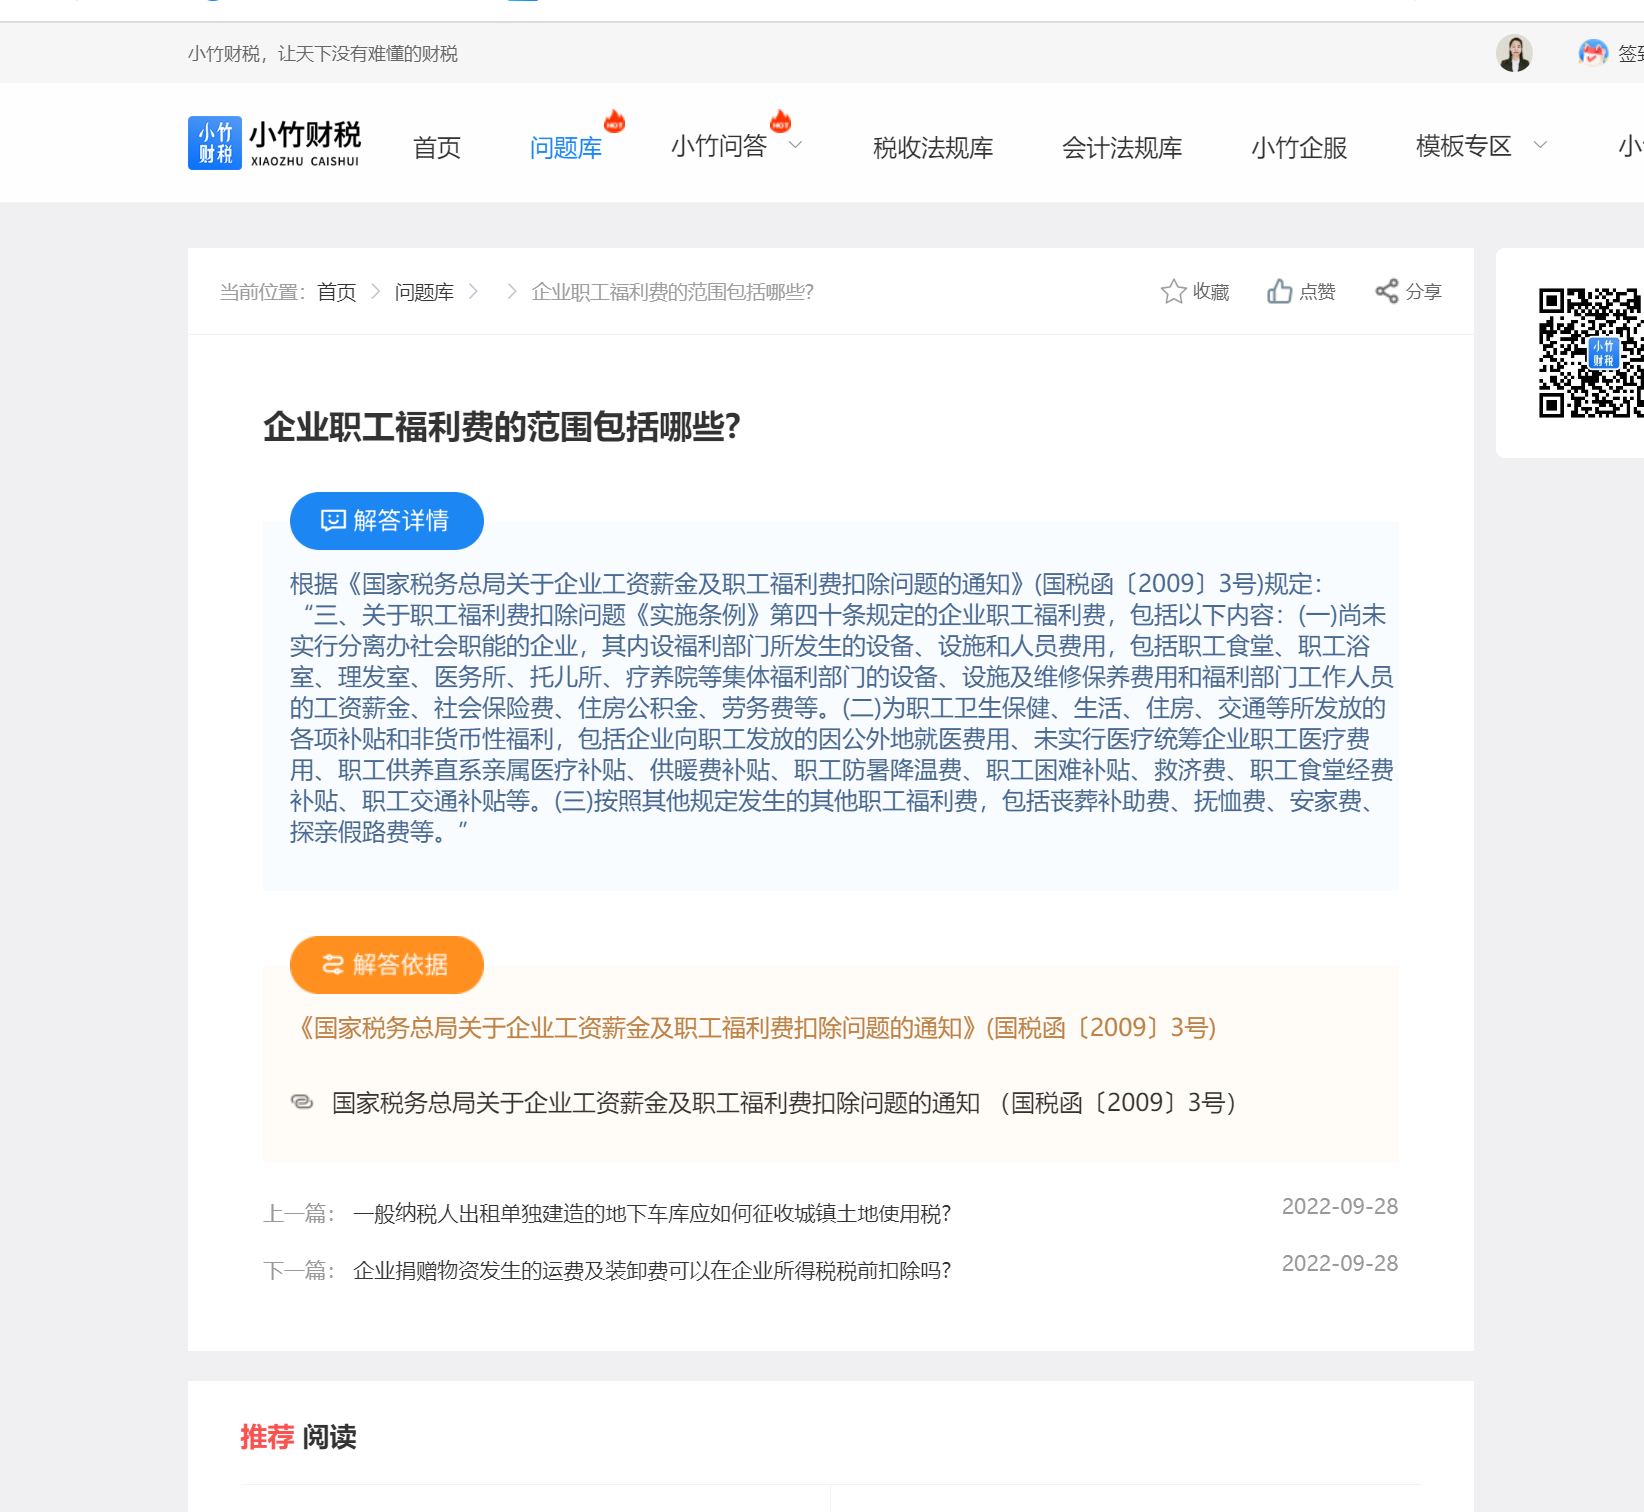This screenshot has width=1644, height=1512.
Task: Expand the 小竹问答 dropdown arrow
Action: [796, 146]
